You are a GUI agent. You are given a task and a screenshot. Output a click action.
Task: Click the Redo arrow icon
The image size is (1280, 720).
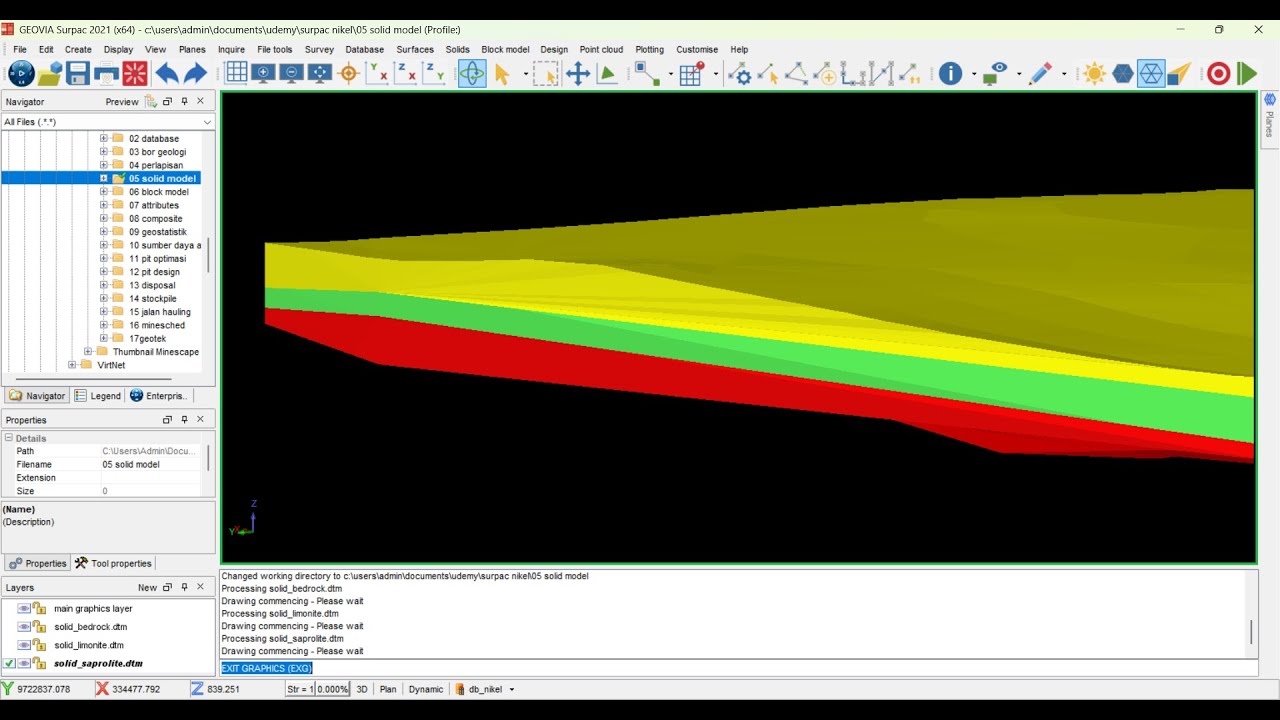(x=195, y=73)
